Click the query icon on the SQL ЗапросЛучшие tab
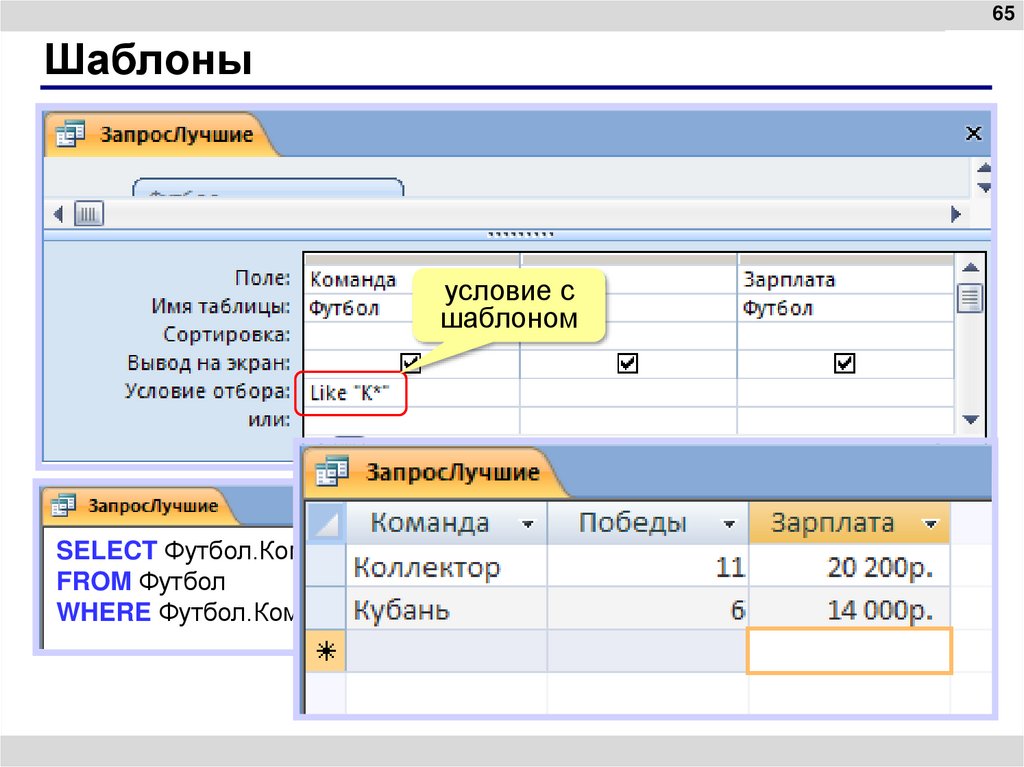 pyautogui.click(x=63, y=506)
